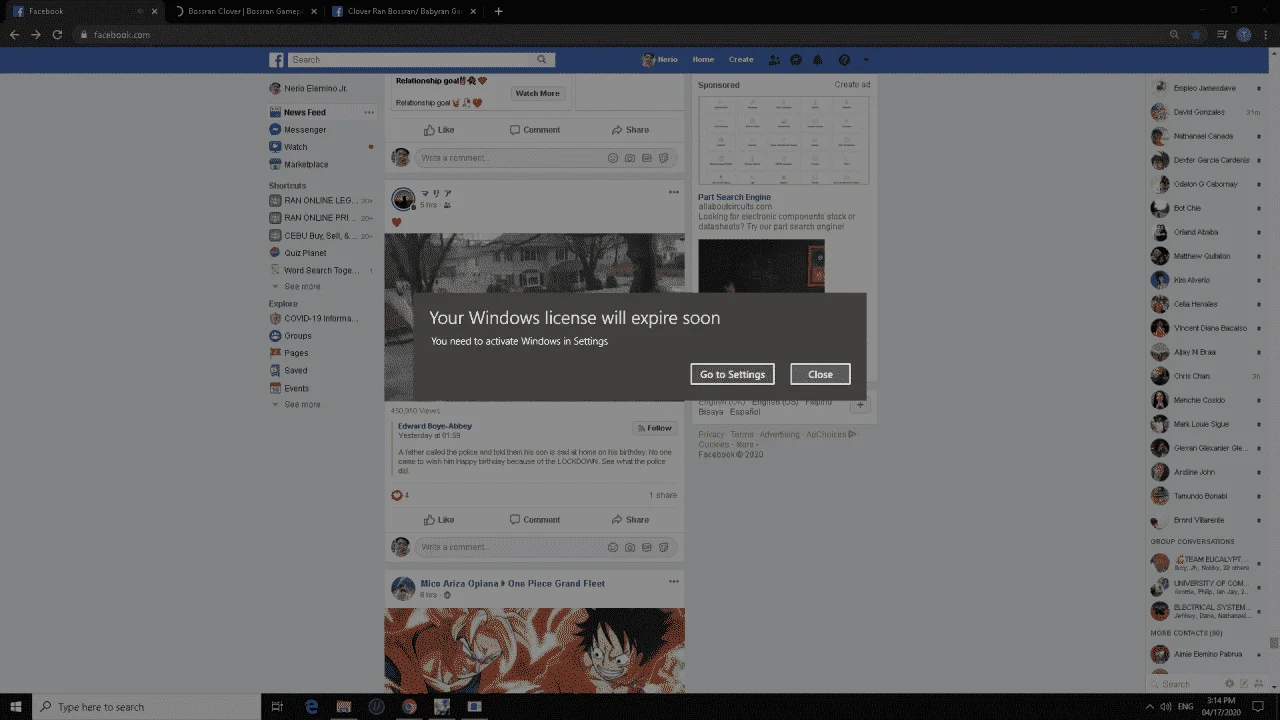
Task: Click camera icon in comment box under Edward Boye-Abbey post
Action: (x=630, y=547)
